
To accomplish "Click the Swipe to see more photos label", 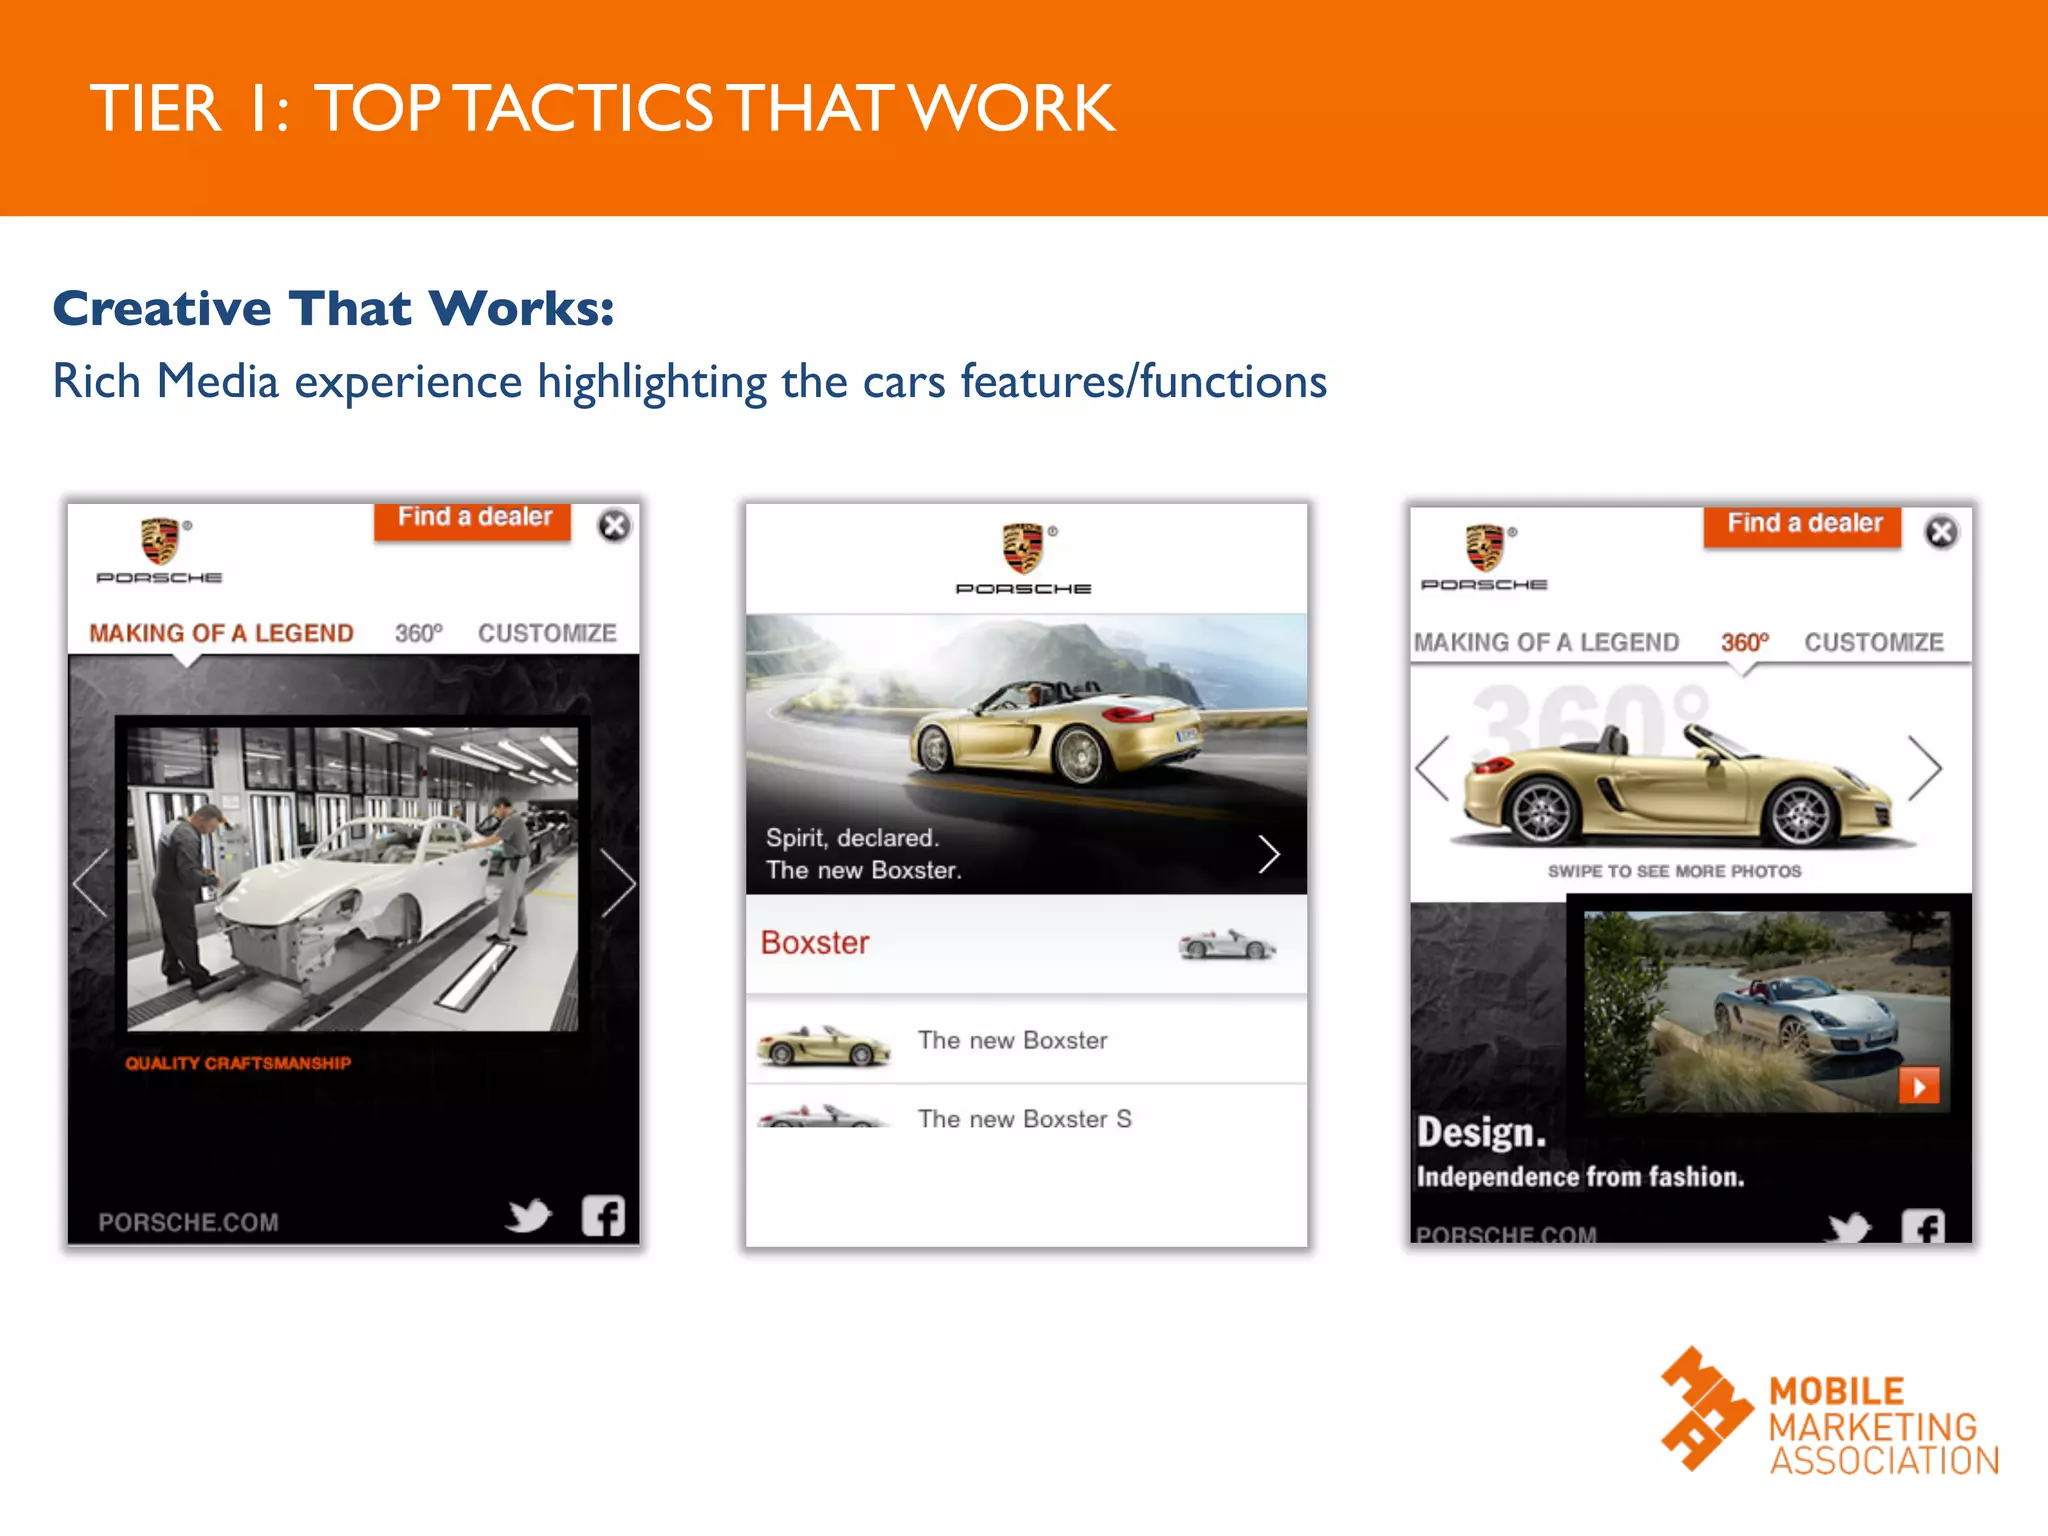I will [x=1674, y=871].
